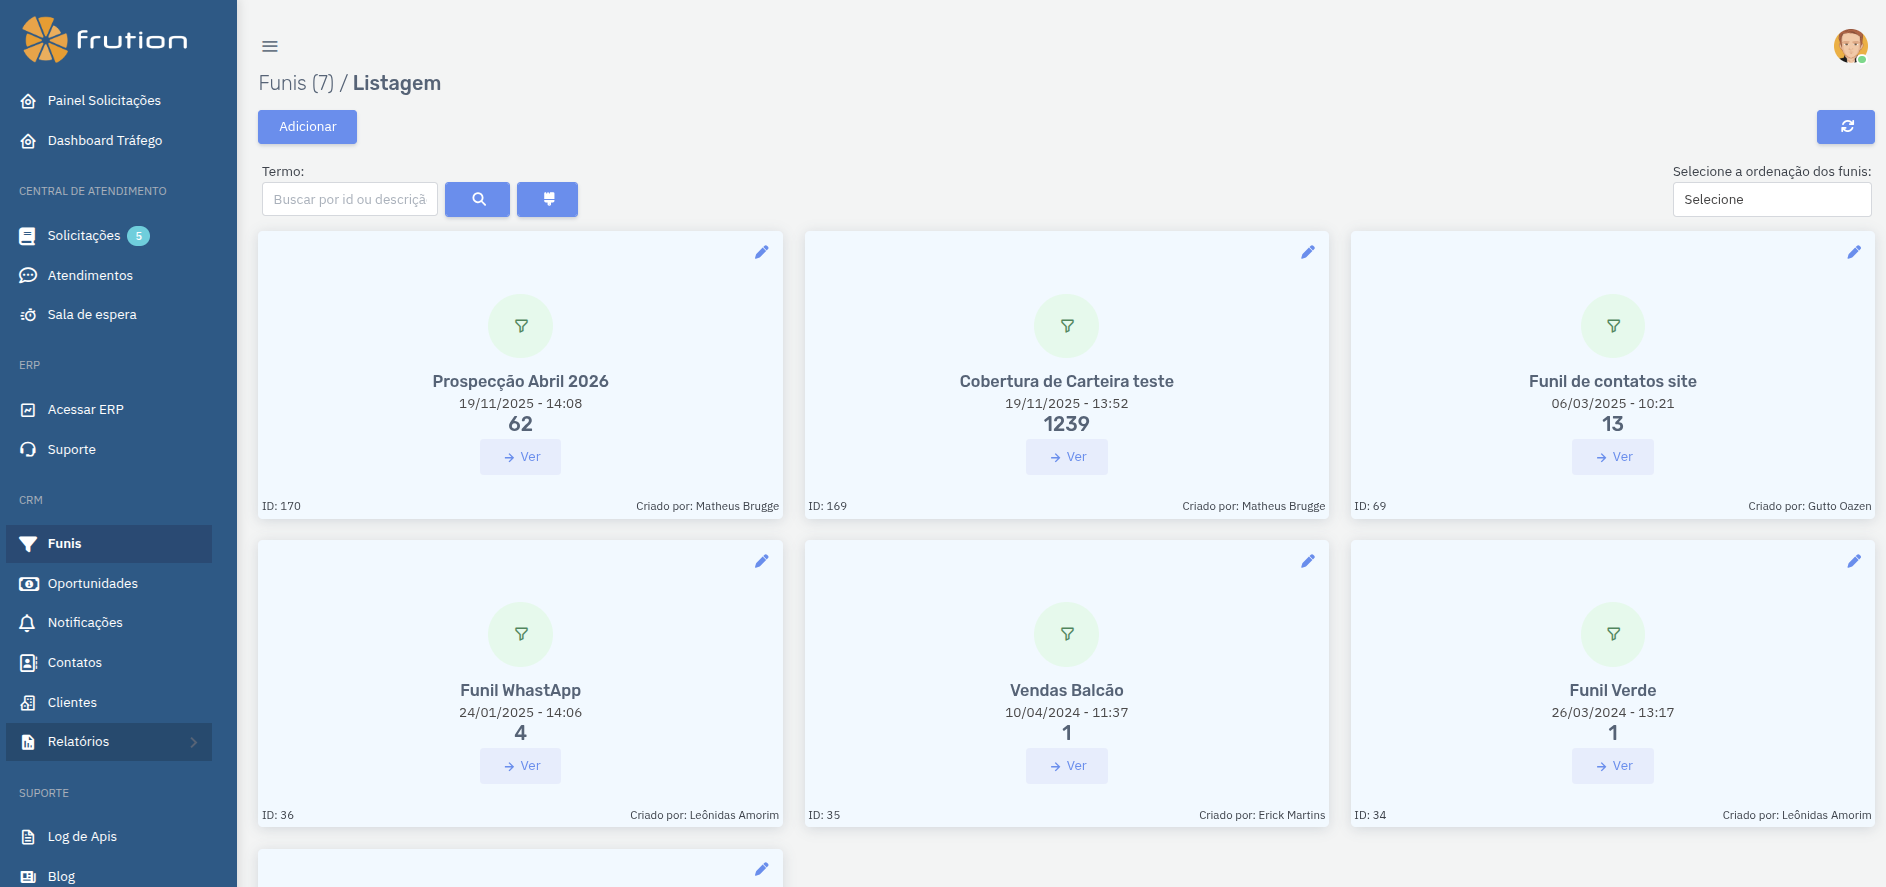Image resolution: width=1886 pixels, height=887 pixels.
Task: Click Ver on Prospecção Abril 2026
Action: [x=521, y=457]
